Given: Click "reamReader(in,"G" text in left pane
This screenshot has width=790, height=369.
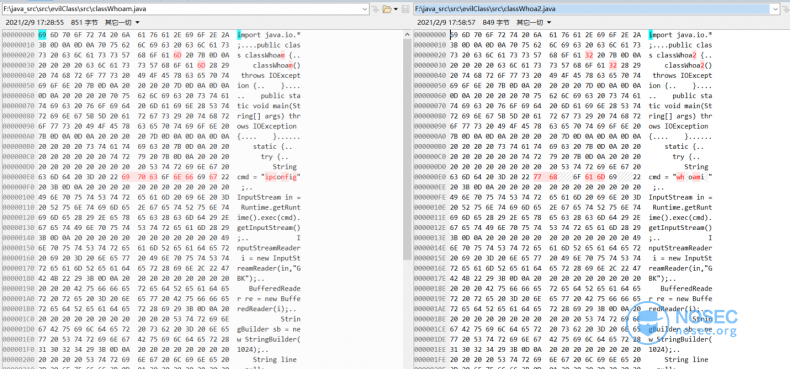Looking at the screenshot, I should pos(269,268).
